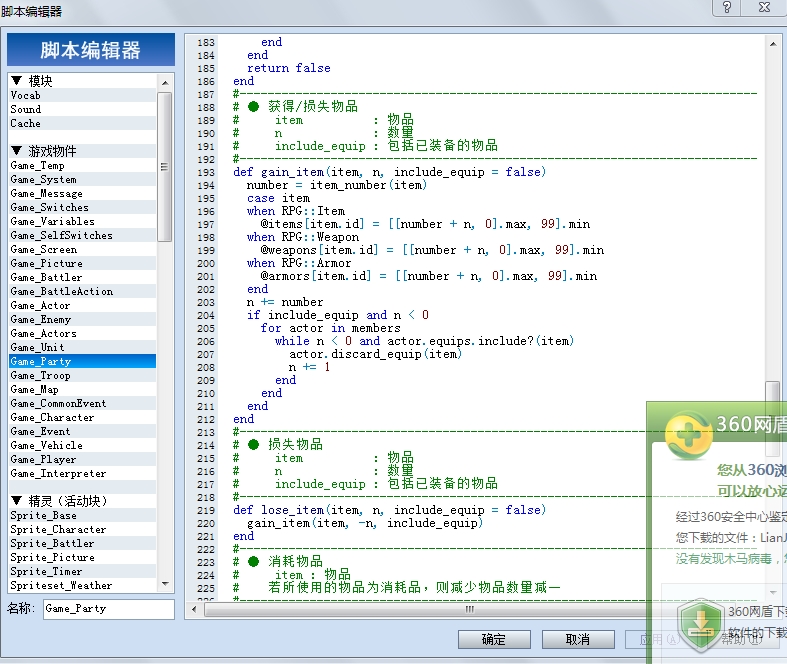This screenshot has width=787, height=664.
Task: Open the Game_Switches script
Action: pos(82,207)
